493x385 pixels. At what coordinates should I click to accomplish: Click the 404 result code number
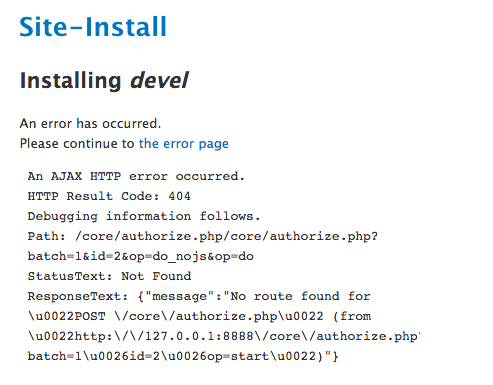(x=179, y=196)
